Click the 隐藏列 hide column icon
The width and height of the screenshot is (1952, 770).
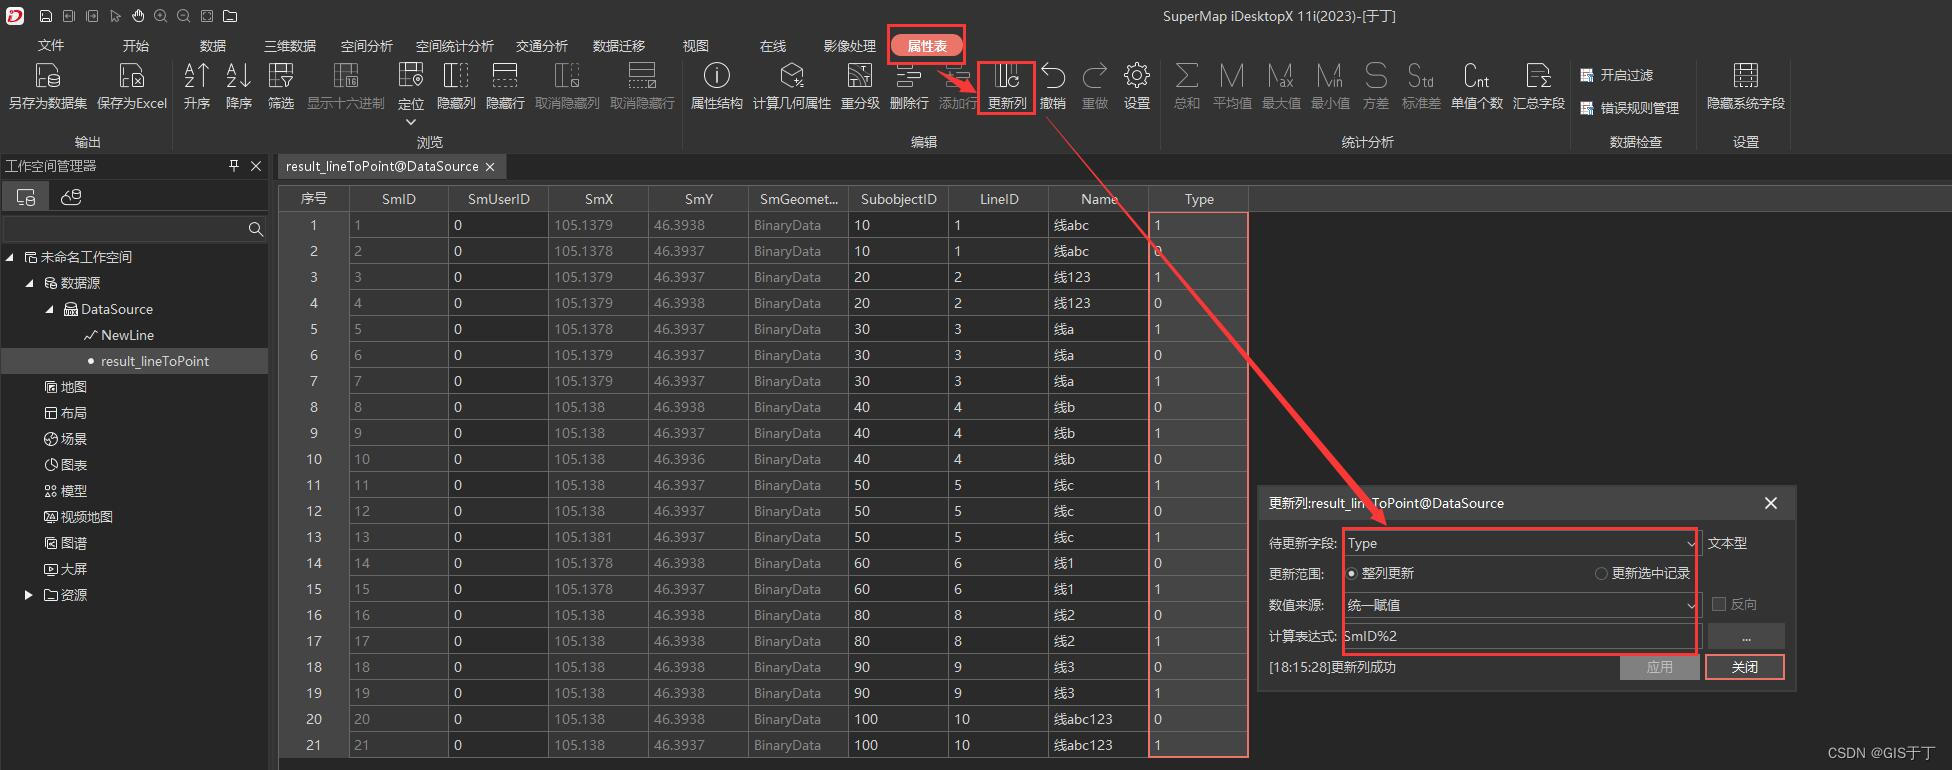click(x=456, y=85)
